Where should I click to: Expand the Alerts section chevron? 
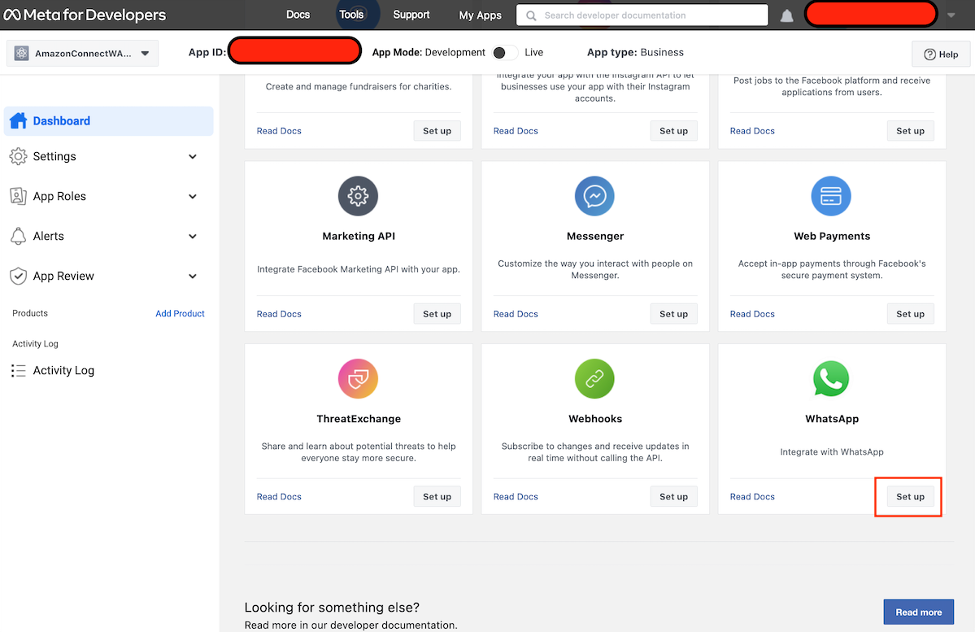click(x=193, y=236)
